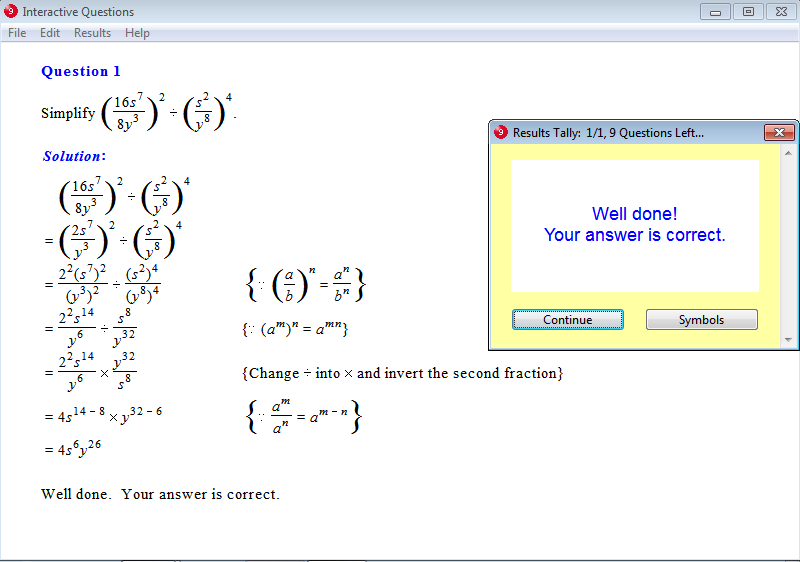Close the Interactive Questions main window

click(x=779, y=12)
